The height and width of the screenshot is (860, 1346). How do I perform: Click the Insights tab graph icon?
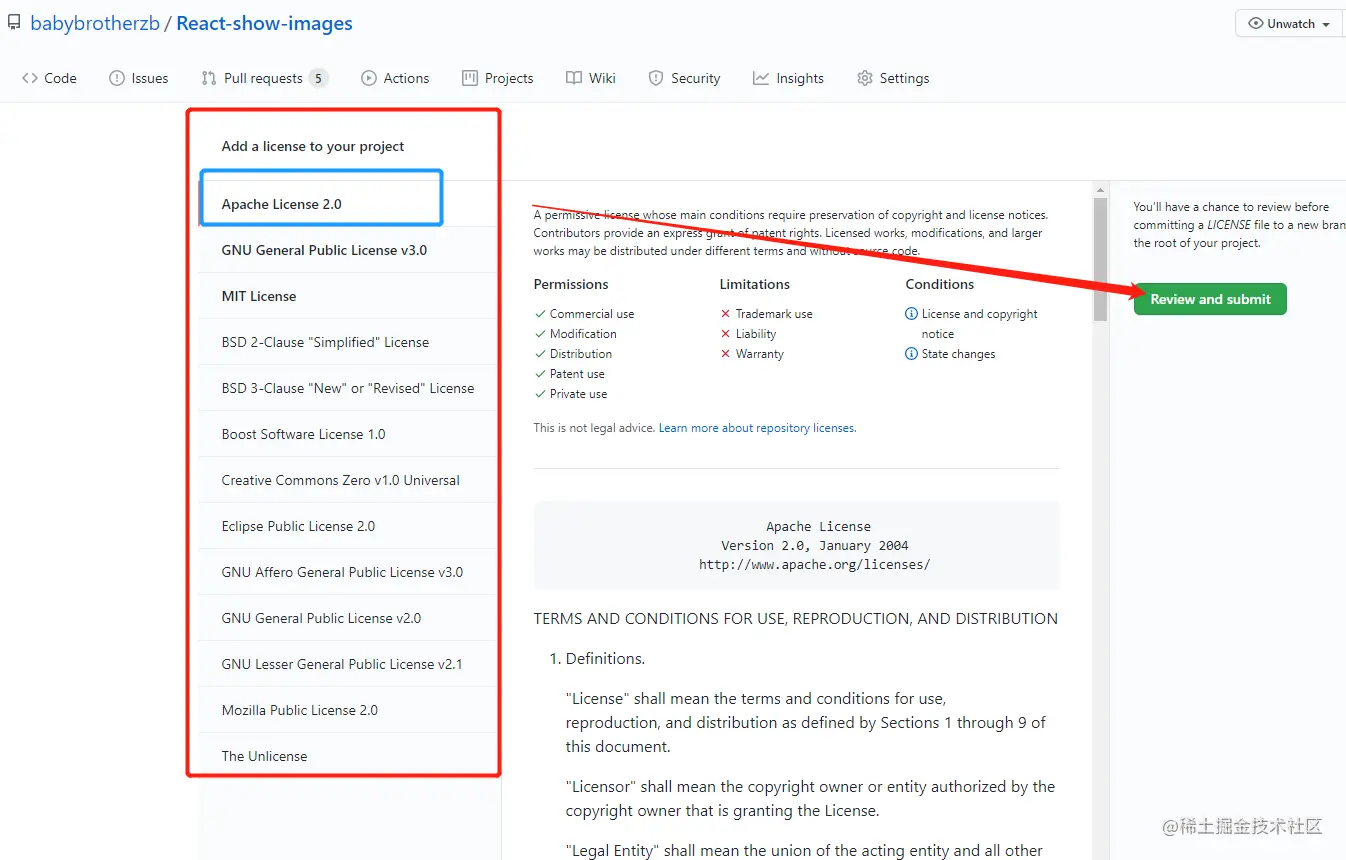pos(761,78)
